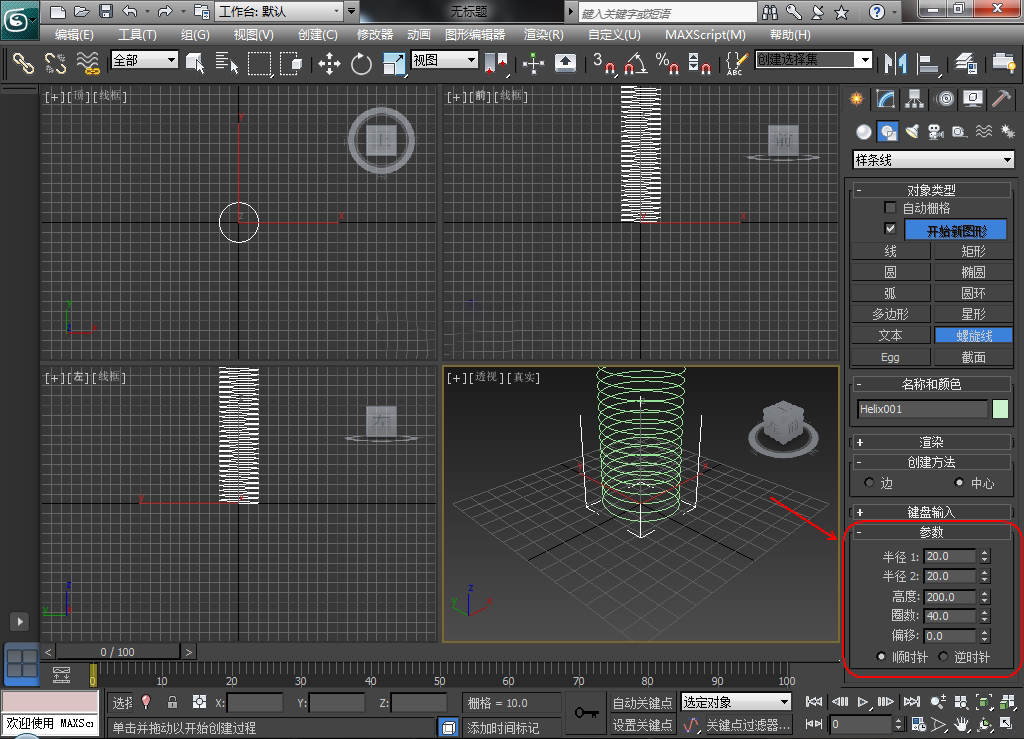Open the 全部 selection filter dropdown
Screen dimensions: 1024x739
pos(144,61)
